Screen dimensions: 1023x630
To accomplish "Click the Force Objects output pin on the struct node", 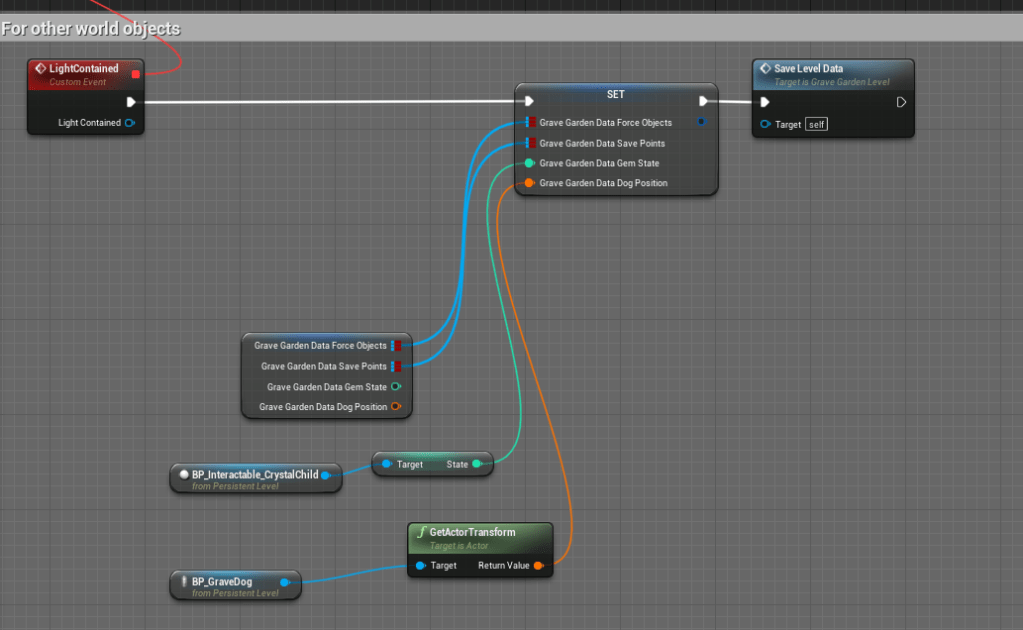I will 396,346.
